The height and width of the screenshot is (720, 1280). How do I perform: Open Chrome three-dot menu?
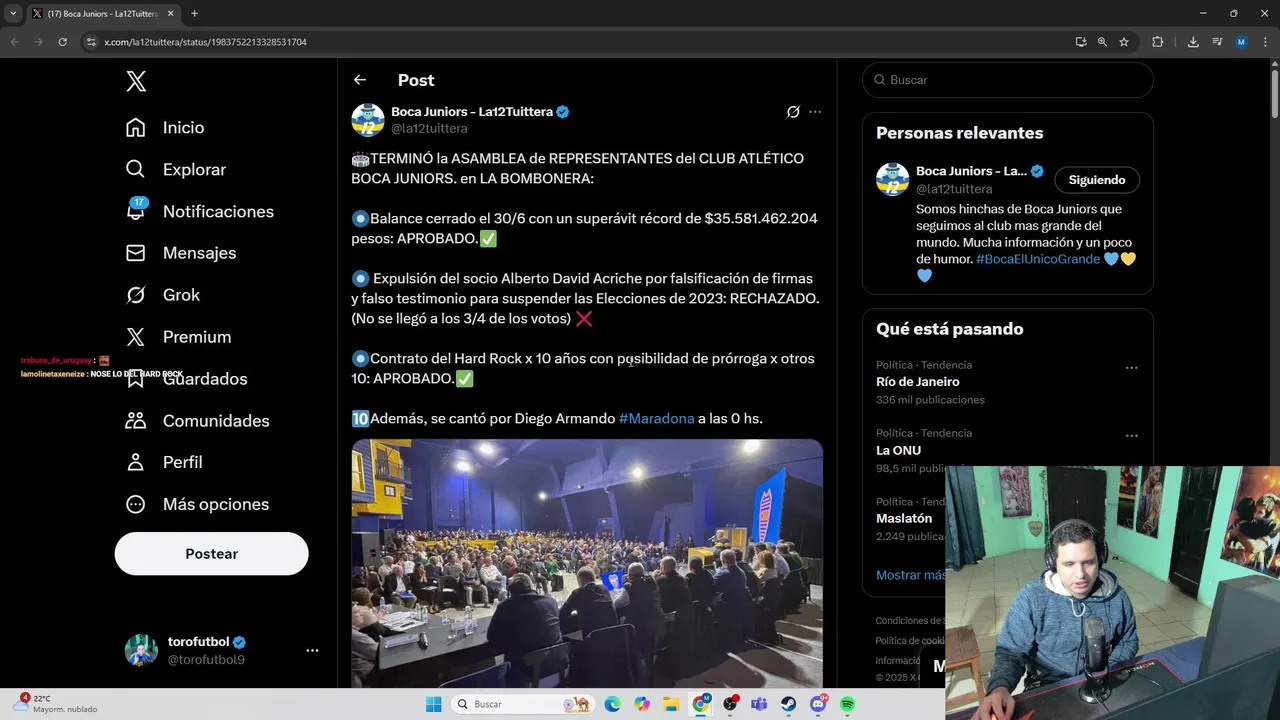(x=1264, y=42)
